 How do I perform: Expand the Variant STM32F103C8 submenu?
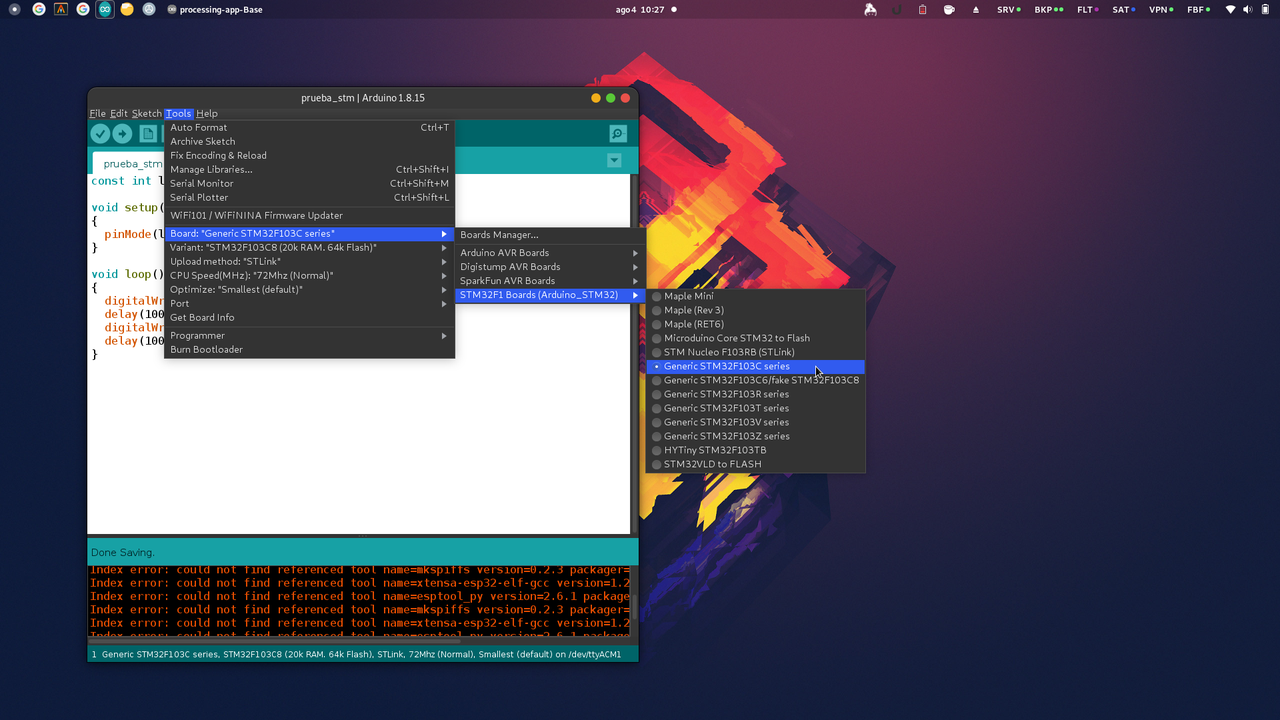[309, 248]
